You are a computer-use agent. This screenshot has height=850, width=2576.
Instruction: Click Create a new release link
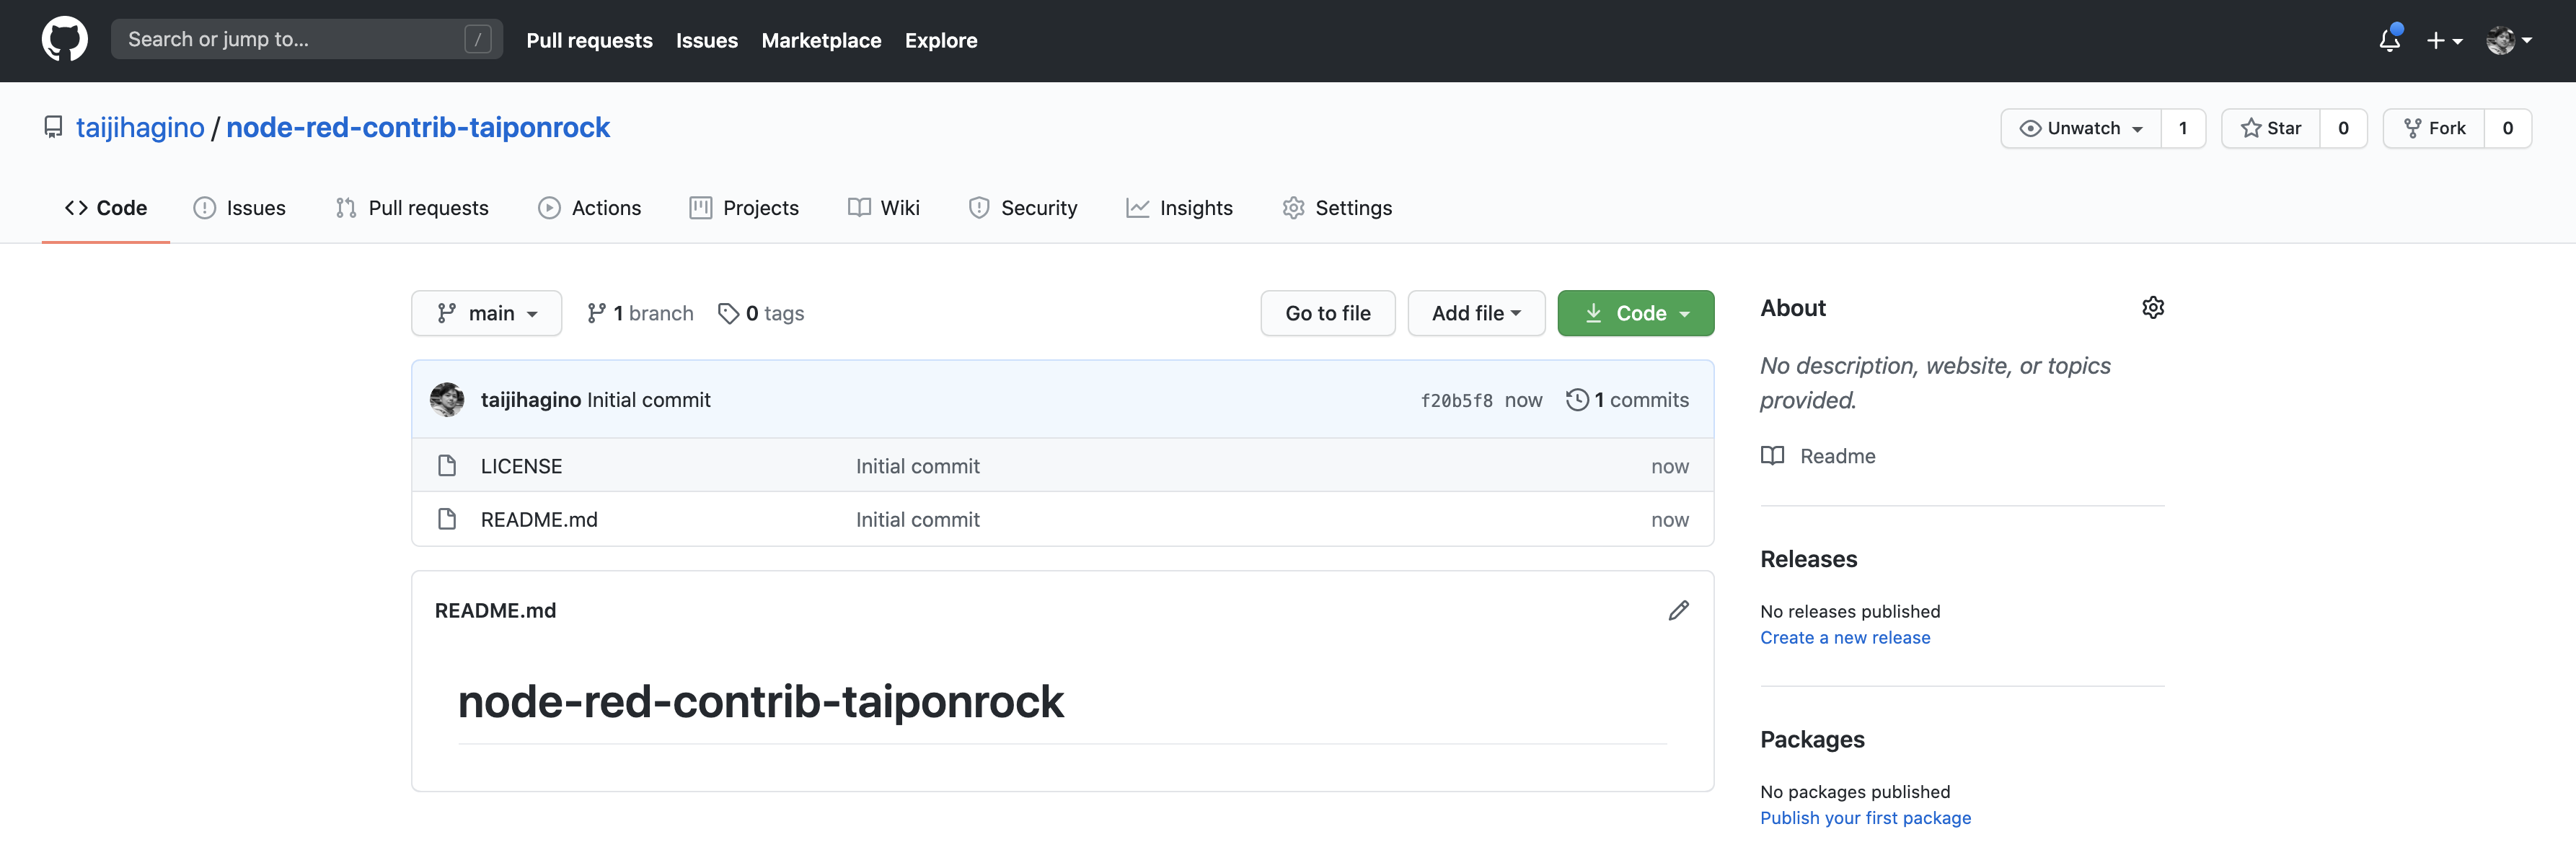(1844, 638)
